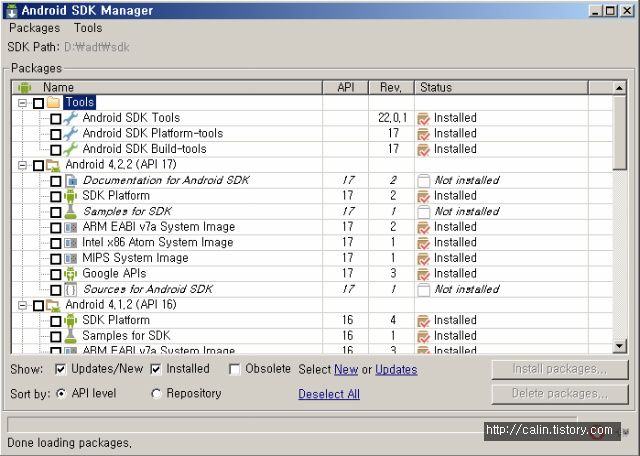Toggle the Installed show filter checkbox

pyautogui.click(x=155, y=369)
